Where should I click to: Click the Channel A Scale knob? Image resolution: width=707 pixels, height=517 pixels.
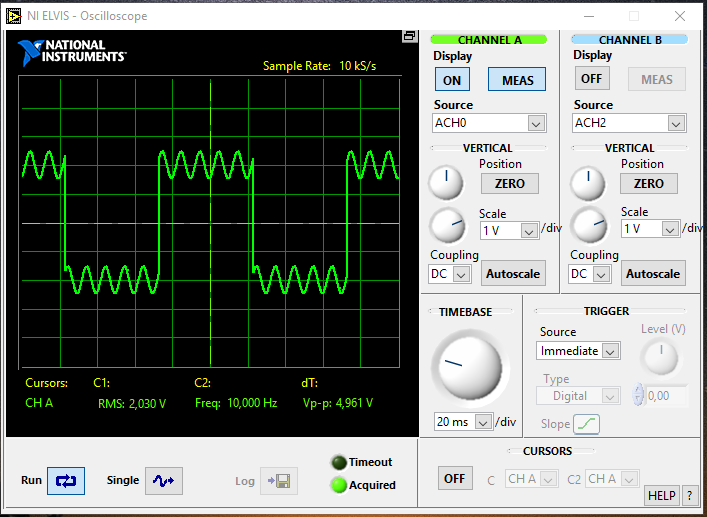pos(448,225)
